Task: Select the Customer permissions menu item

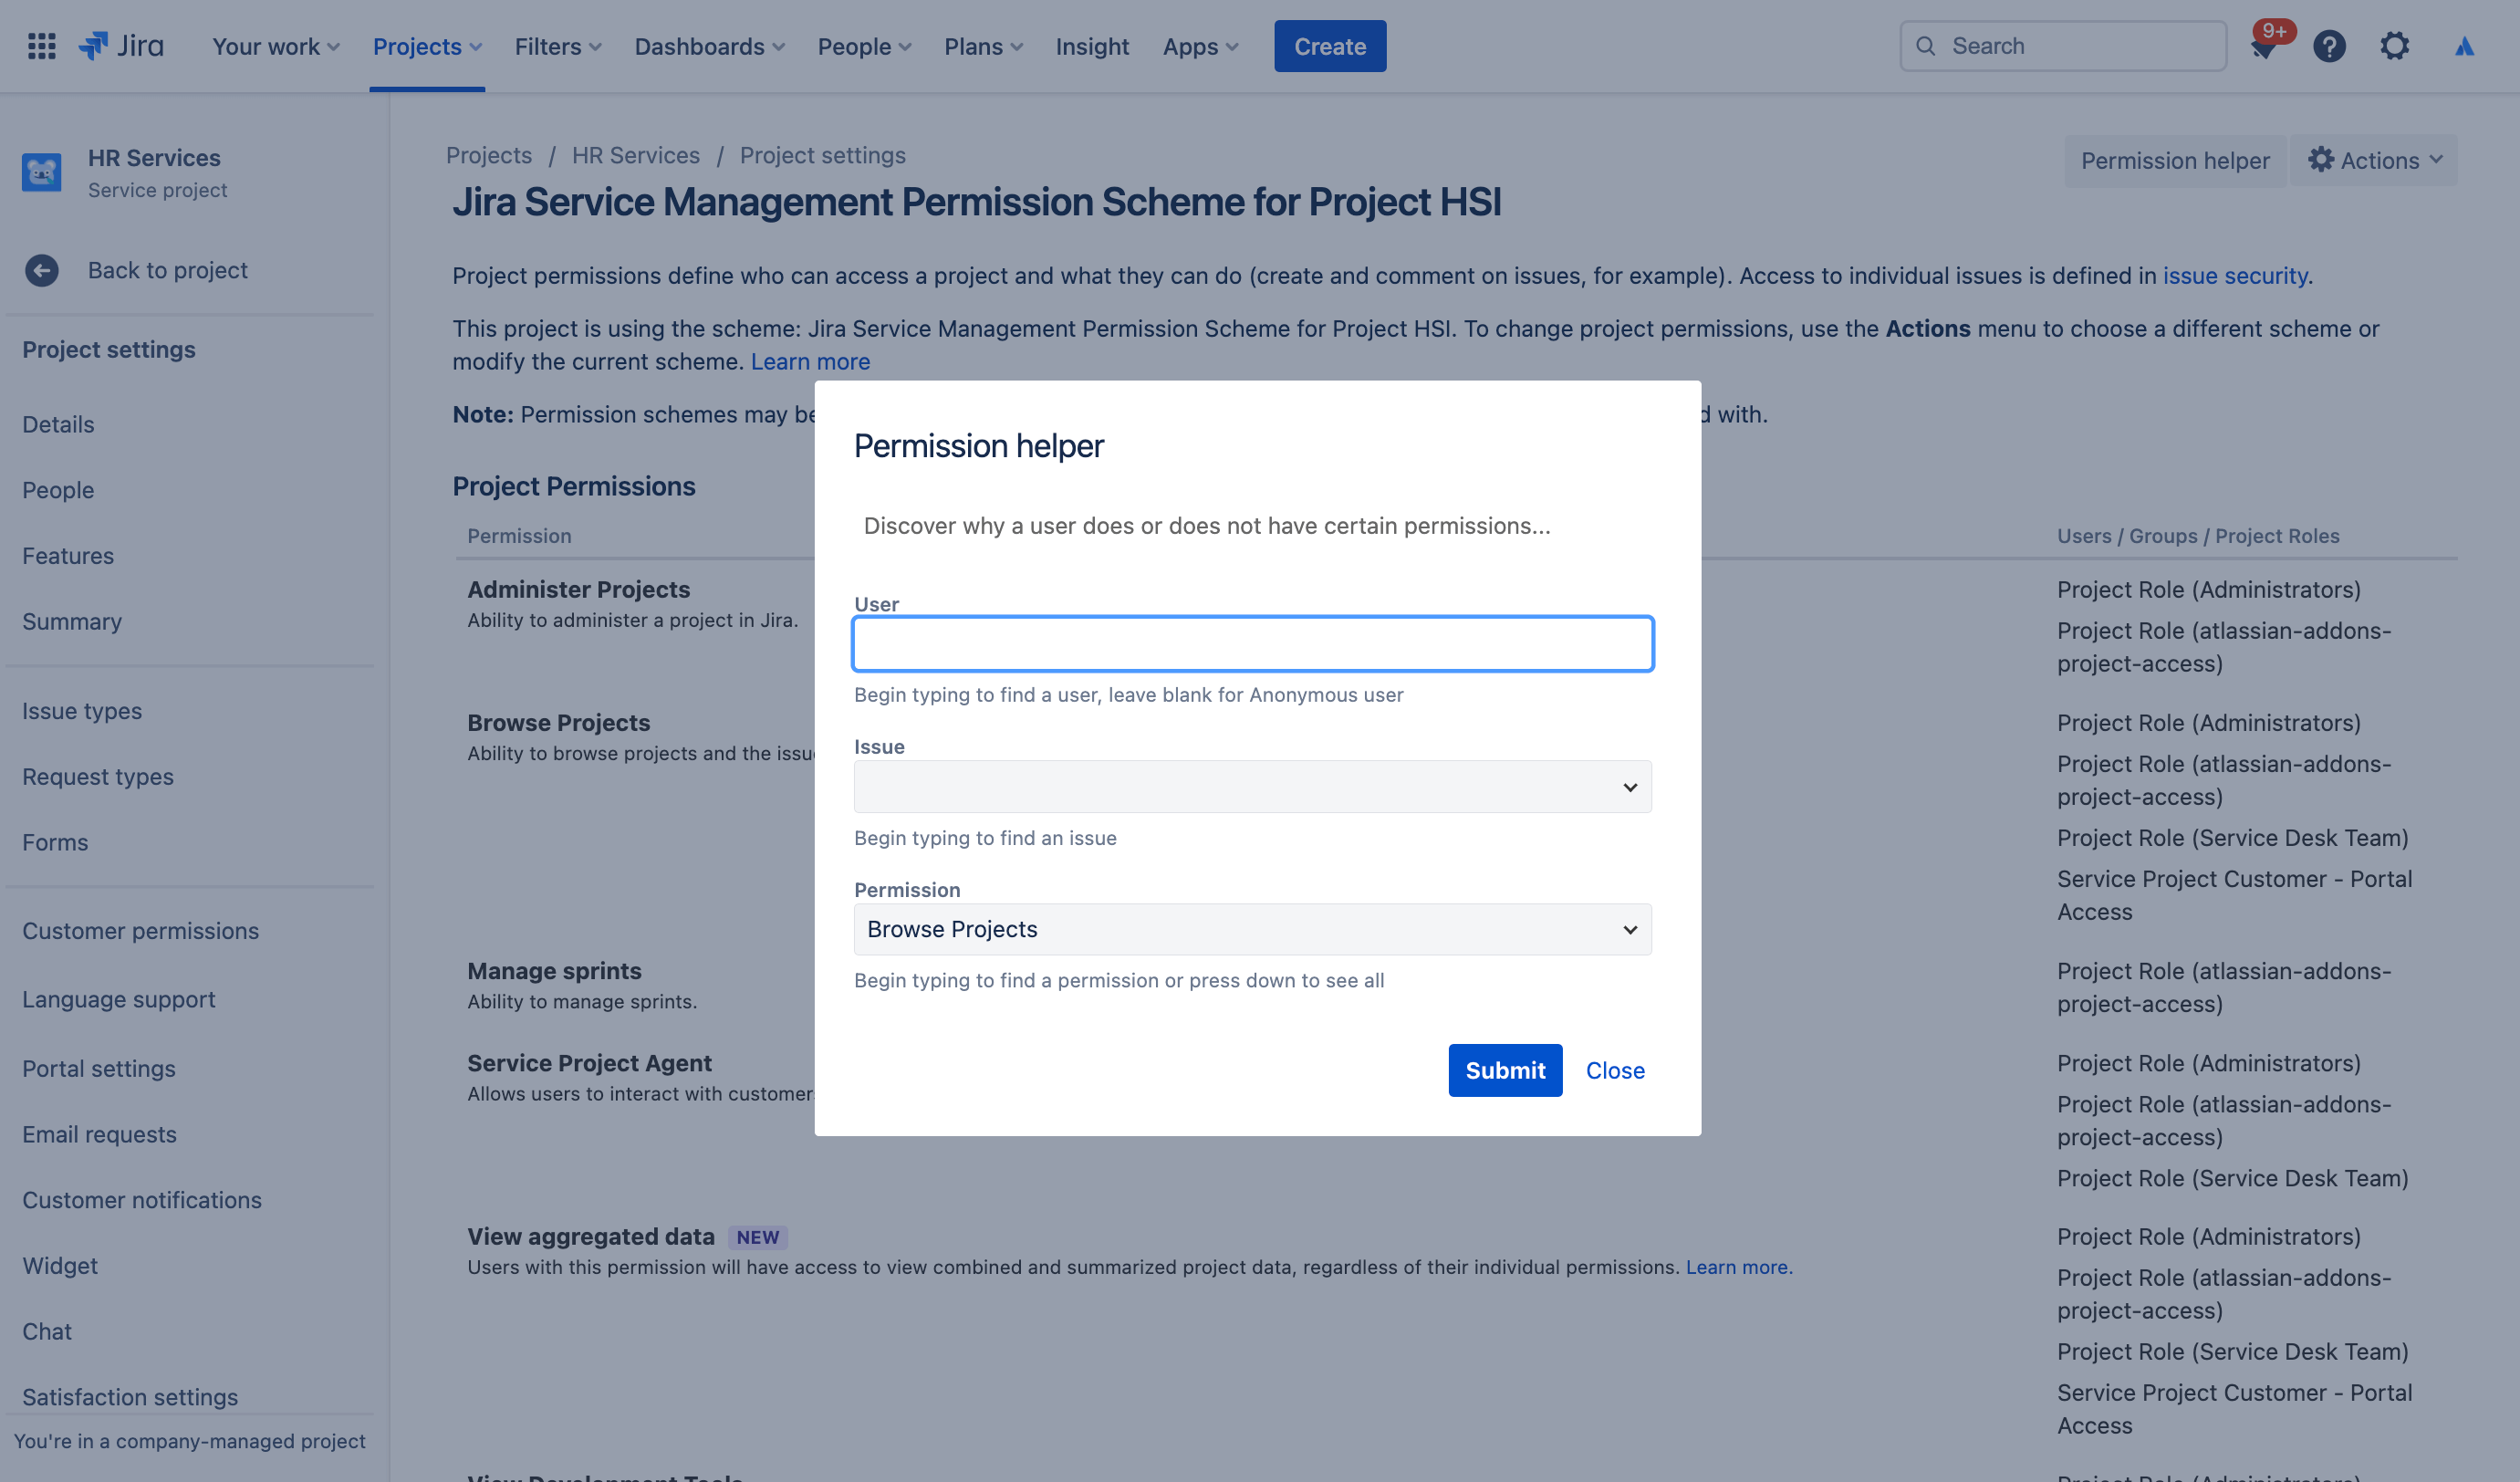Action: (x=140, y=932)
